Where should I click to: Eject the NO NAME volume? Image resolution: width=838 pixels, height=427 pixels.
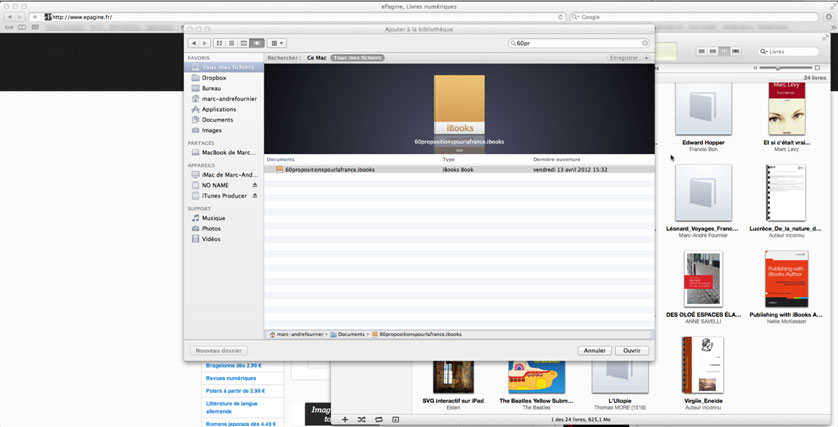point(255,185)
